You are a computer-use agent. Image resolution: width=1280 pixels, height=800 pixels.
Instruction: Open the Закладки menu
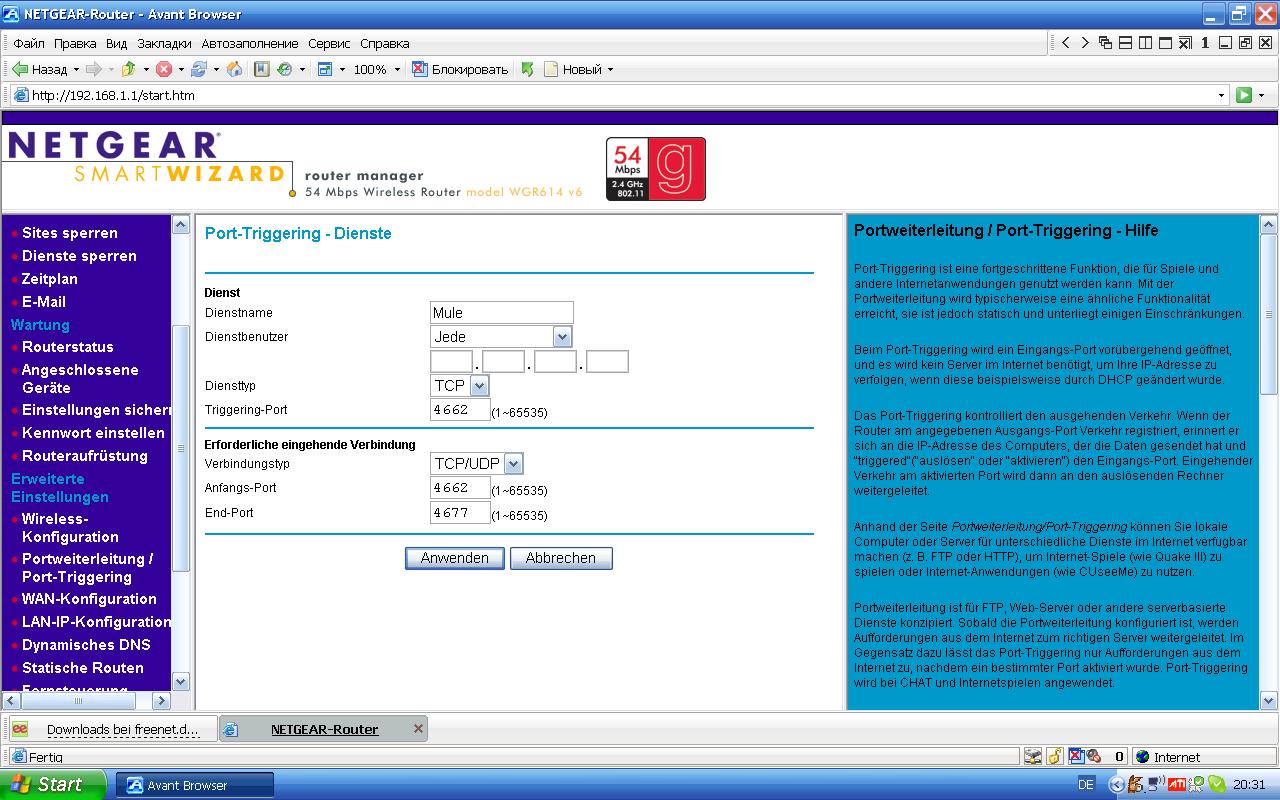click(x=164, y=43)
